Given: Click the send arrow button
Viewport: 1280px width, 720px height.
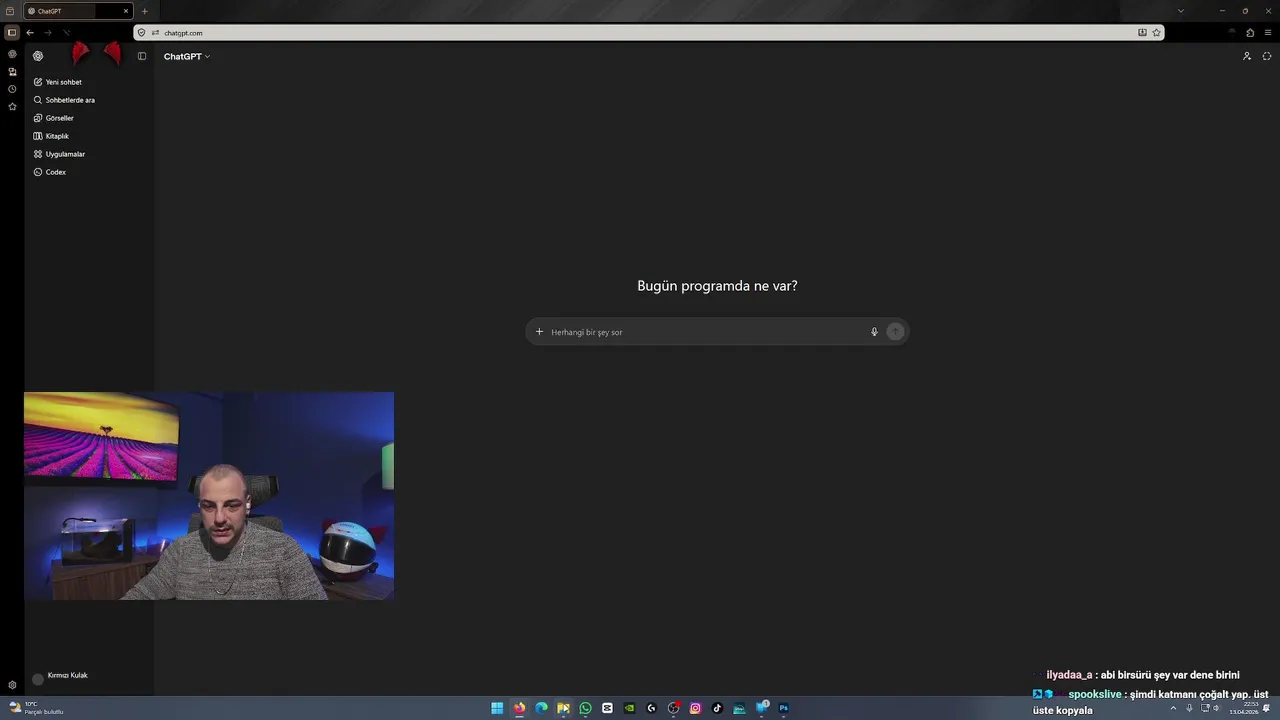Looking at the screenshot, I should (x=895, y=332).
